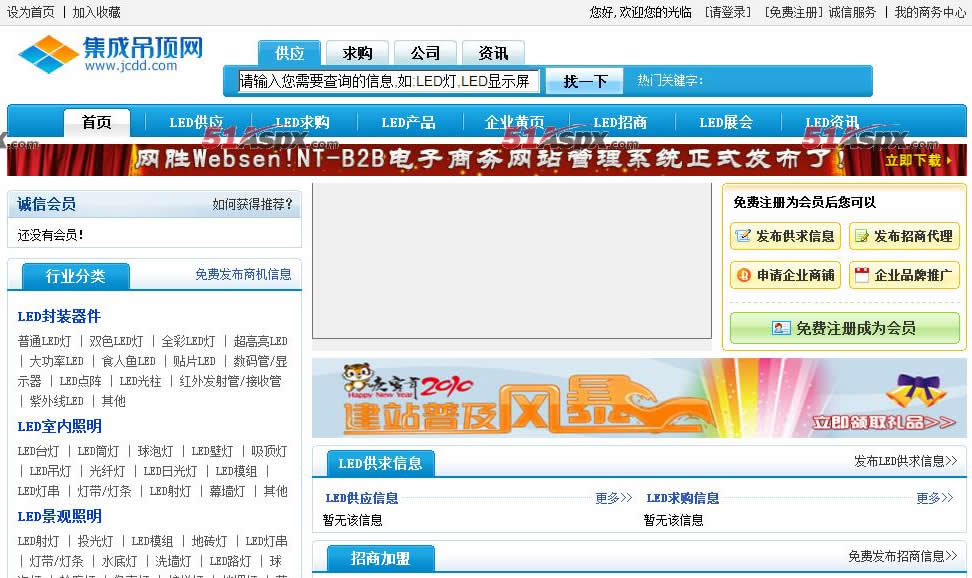The image size is (972, 578).
Task: Open 大功率LED category link
Action: [56, 361]
